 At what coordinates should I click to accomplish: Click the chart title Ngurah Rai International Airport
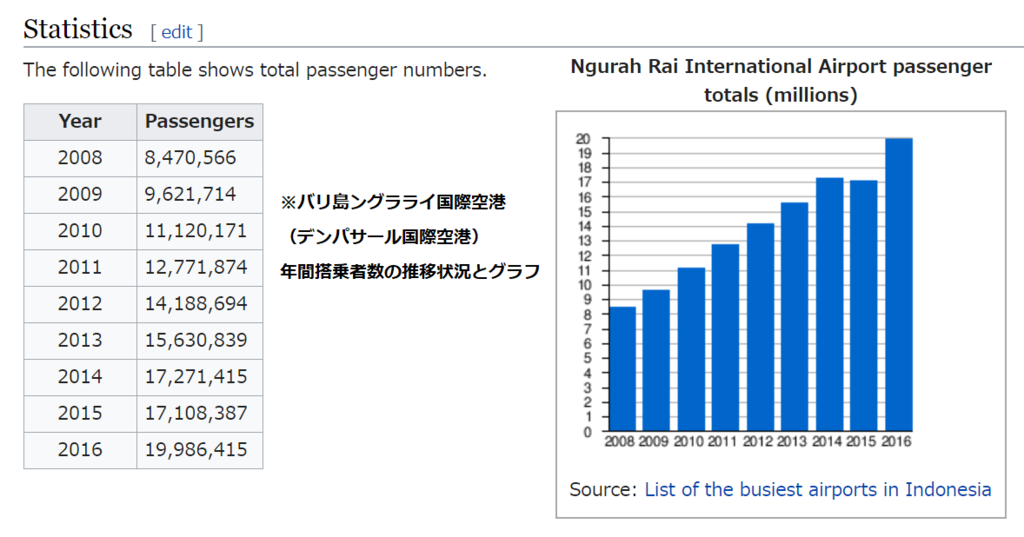pos(781,80)
